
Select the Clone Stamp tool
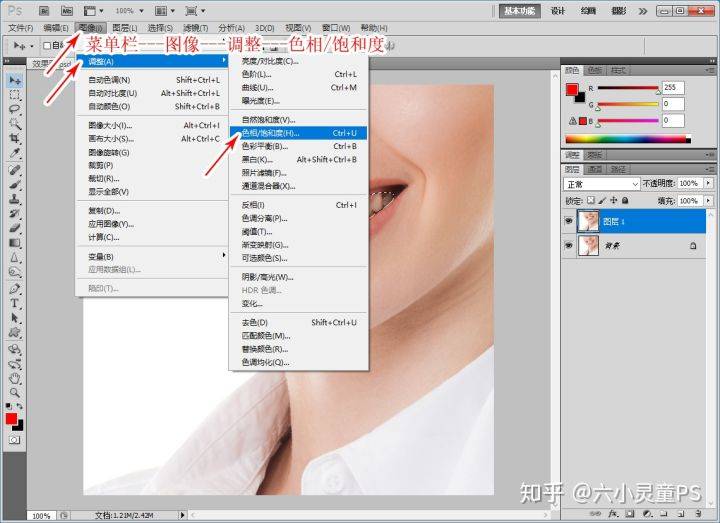pyautogui.click(x=14, y=199)
